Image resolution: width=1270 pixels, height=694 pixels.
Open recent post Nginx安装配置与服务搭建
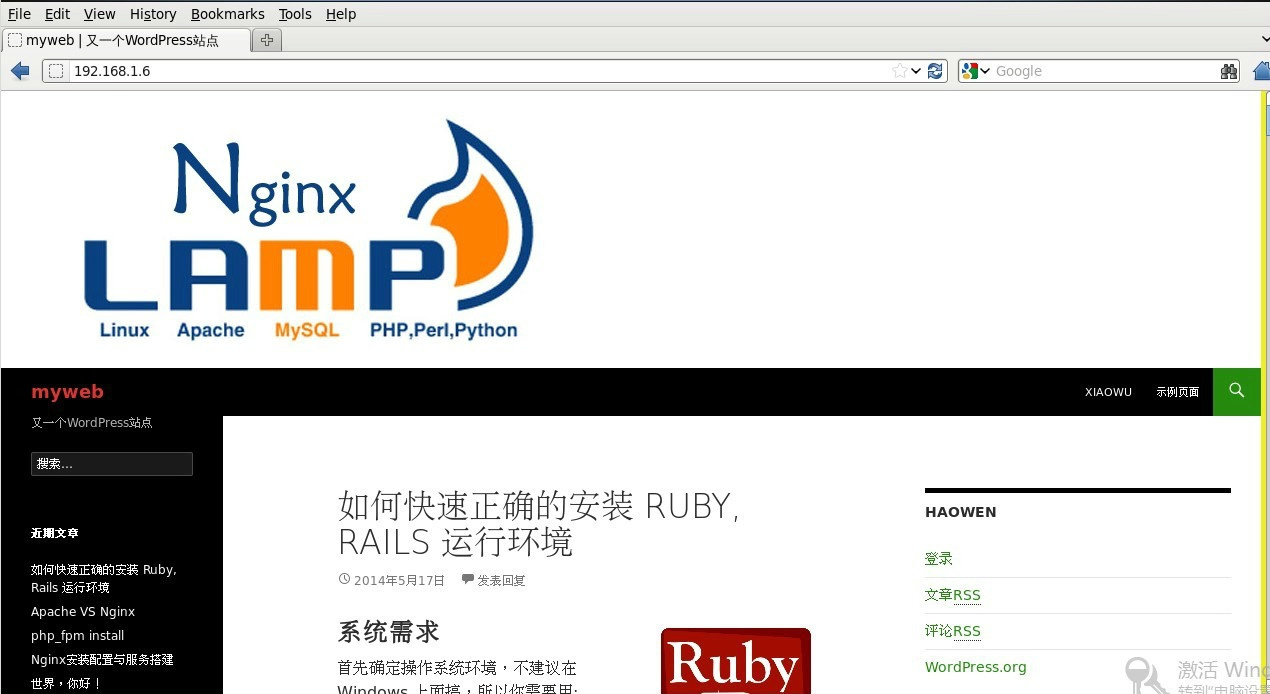pos(102,659)
